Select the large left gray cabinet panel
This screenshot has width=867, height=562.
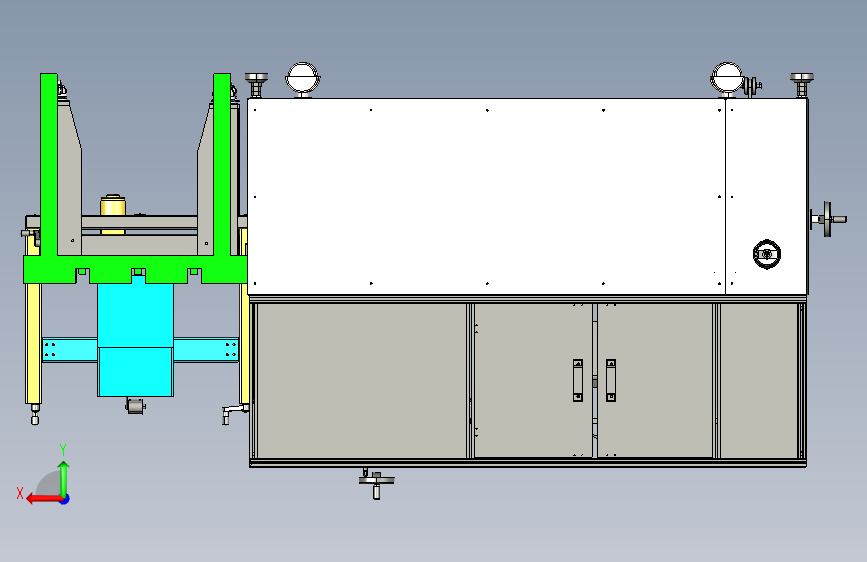(362, 381)
